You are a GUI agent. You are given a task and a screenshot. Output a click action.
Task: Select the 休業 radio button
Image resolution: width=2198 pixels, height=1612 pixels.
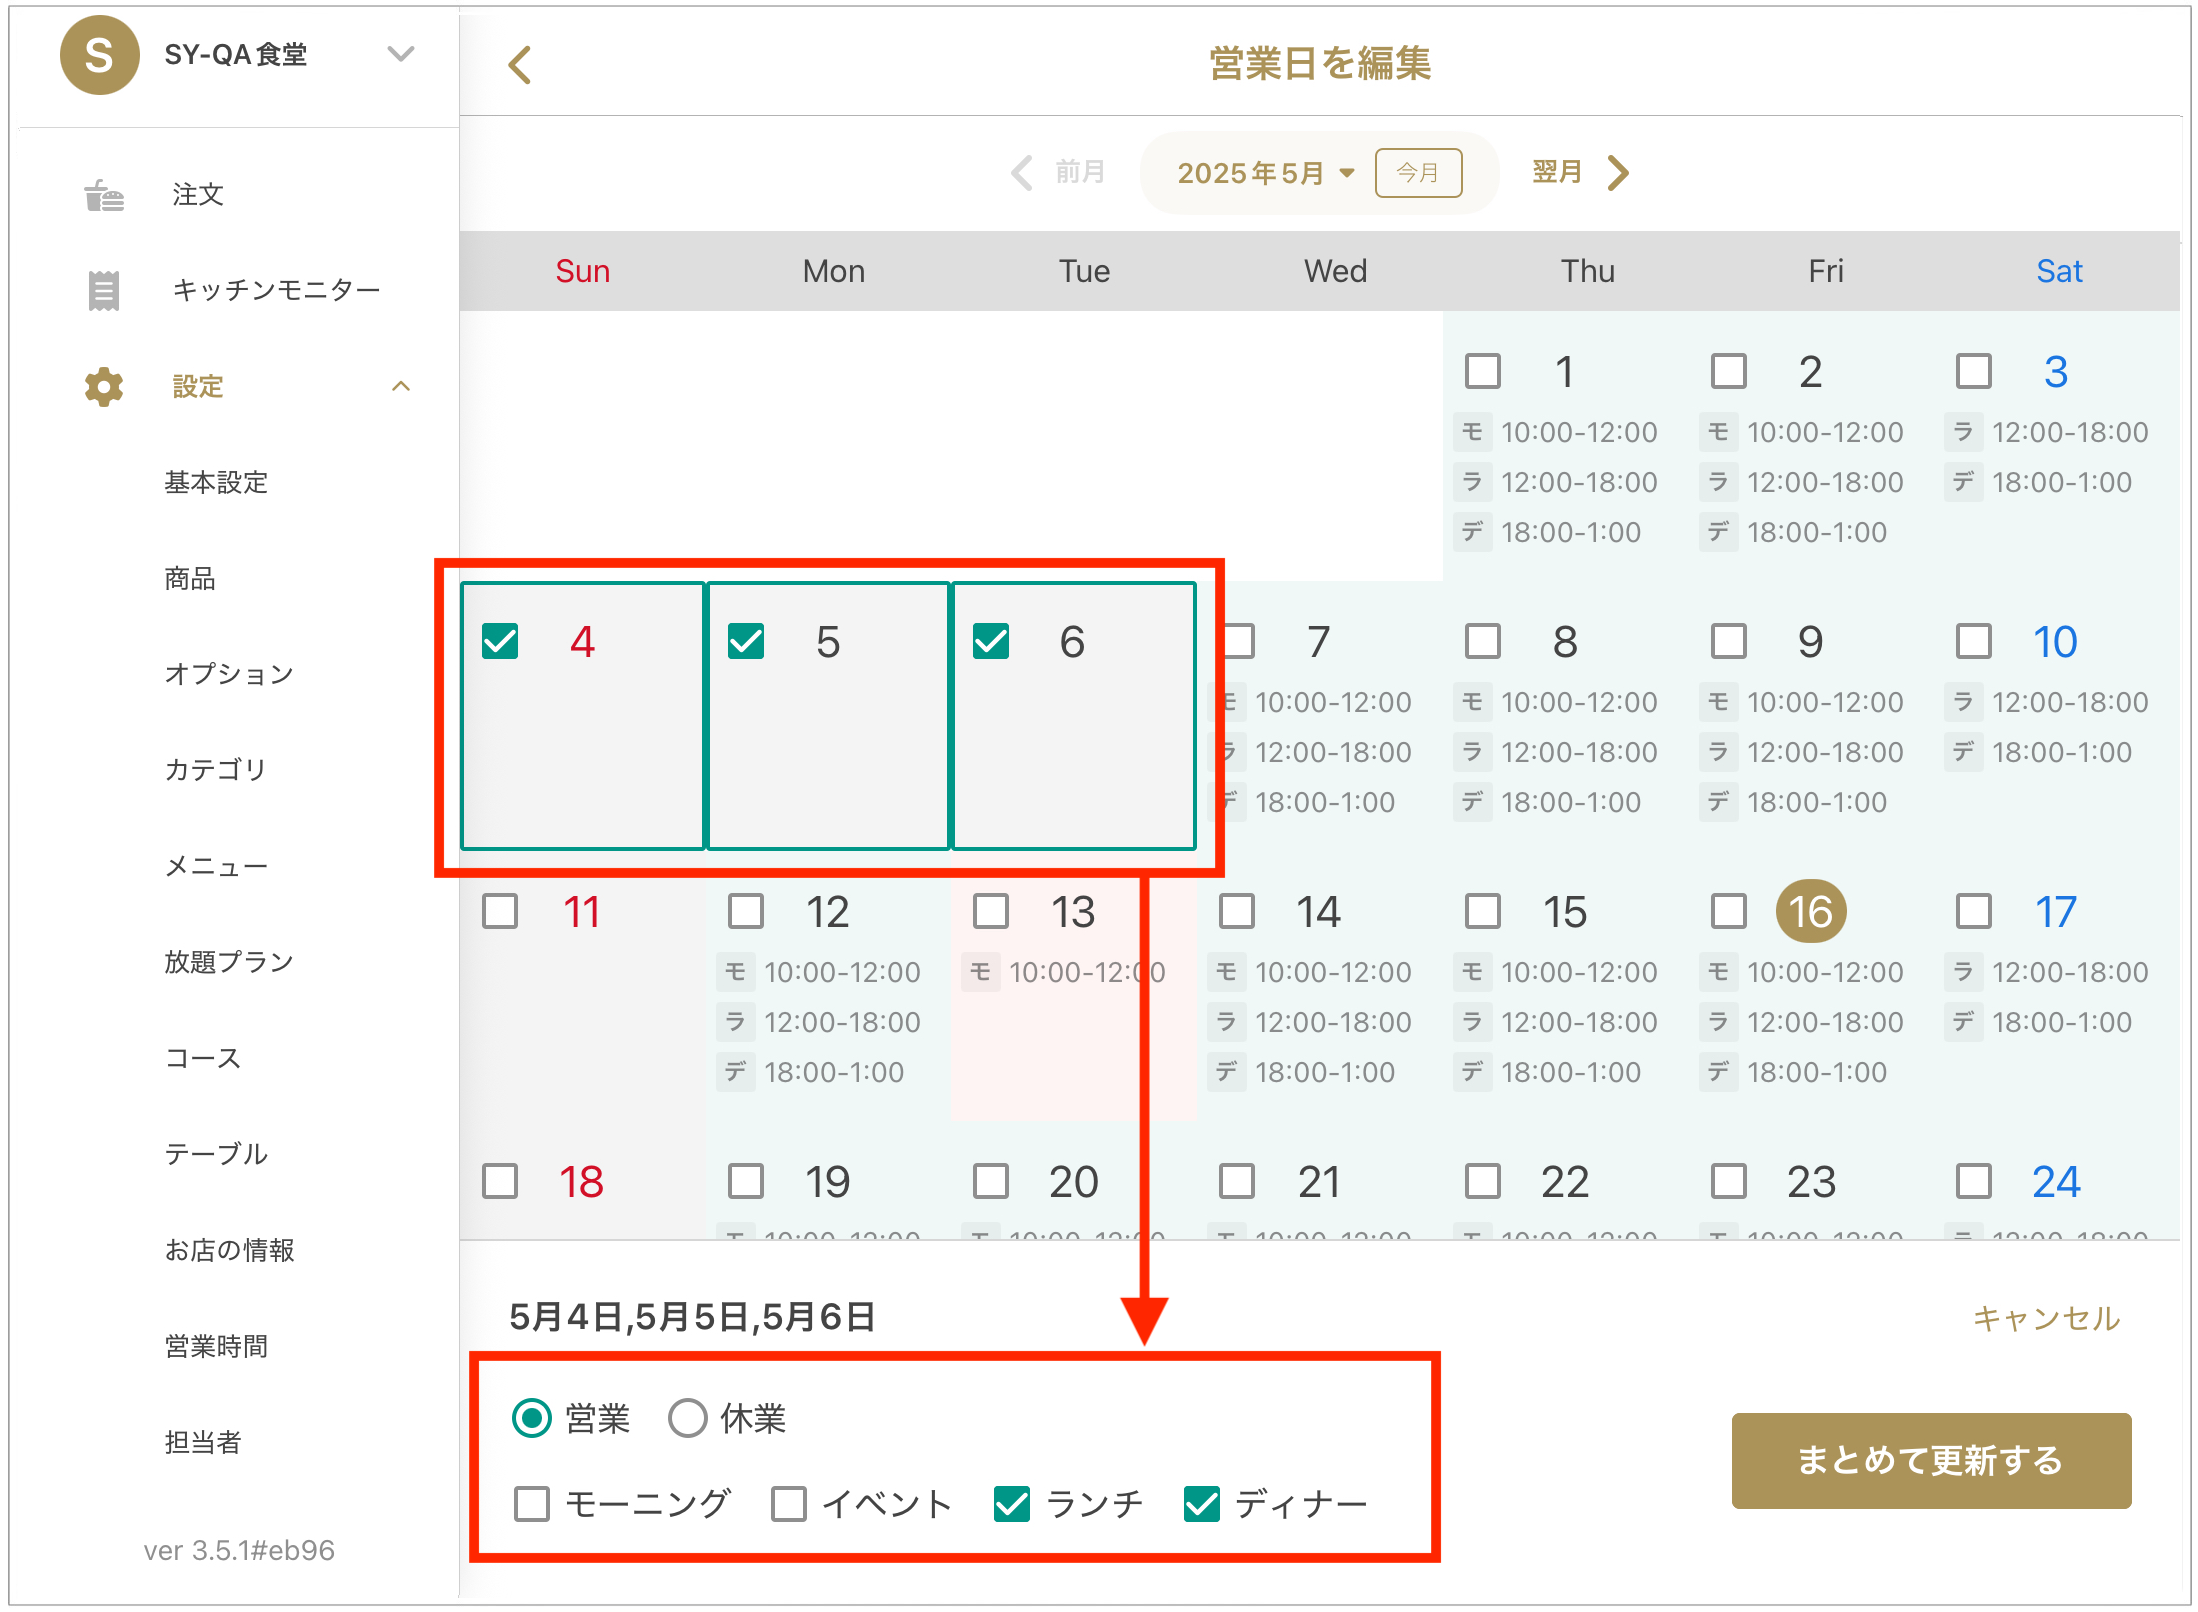click(x=687, y=1418)
